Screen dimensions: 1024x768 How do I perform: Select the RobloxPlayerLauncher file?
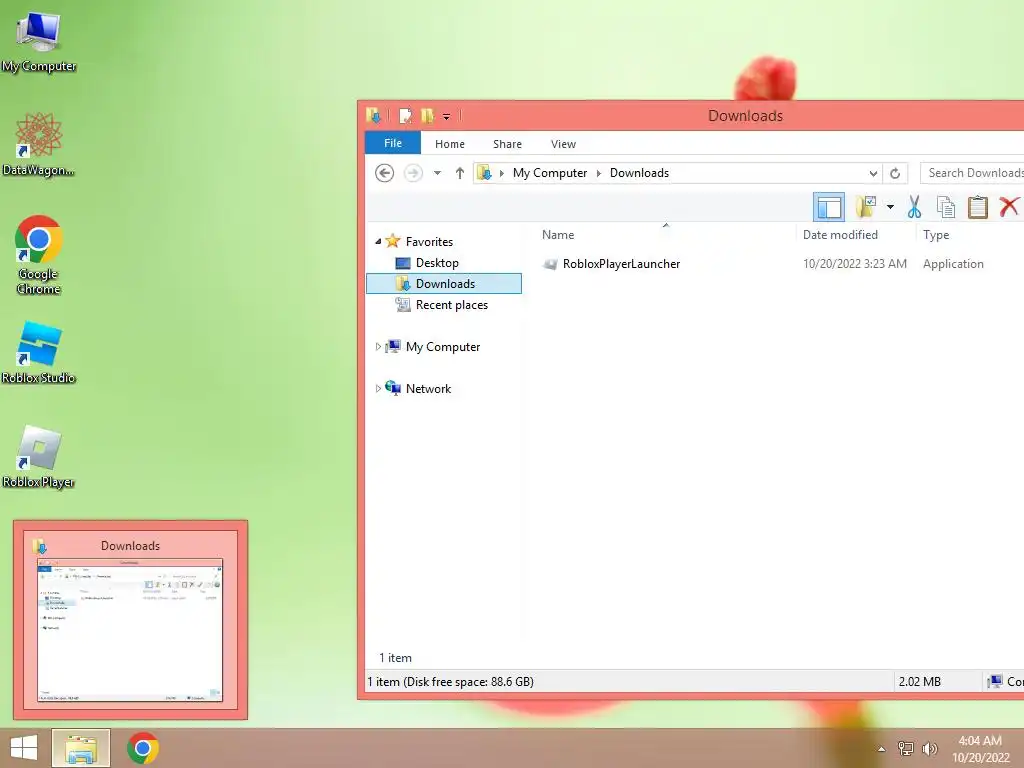621,264
